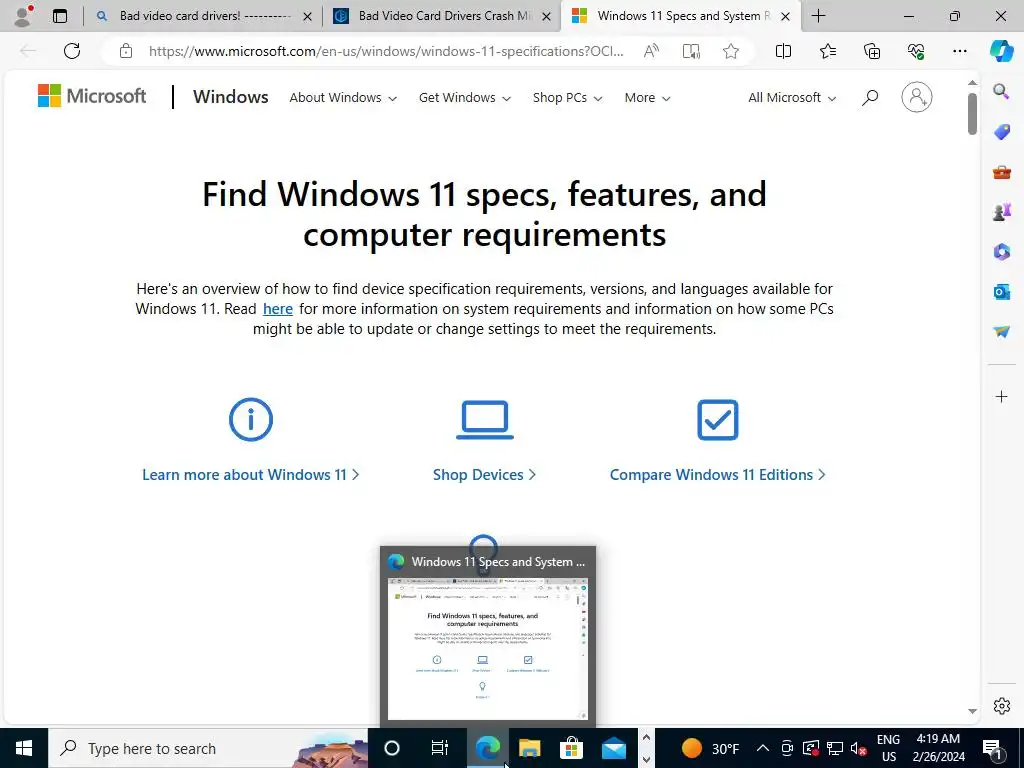Select the Edge window preview thumbnail

click(x=488, y=648)
